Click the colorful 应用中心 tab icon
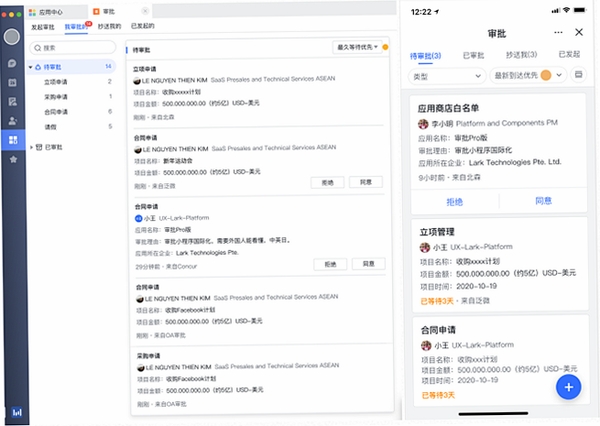600x426 pixels. [x=33, y=12]
